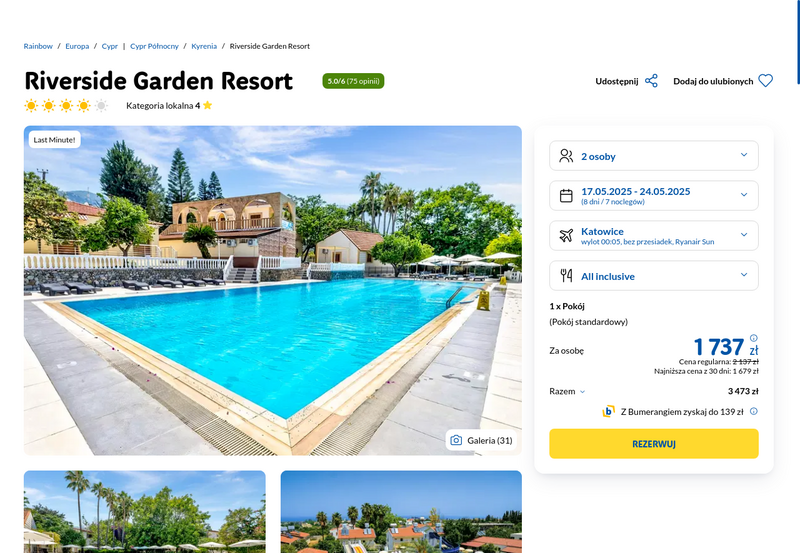
Task: Expand the 17.05.2025 - 24.05.2025 date dropdown
Action: point(654,195)
